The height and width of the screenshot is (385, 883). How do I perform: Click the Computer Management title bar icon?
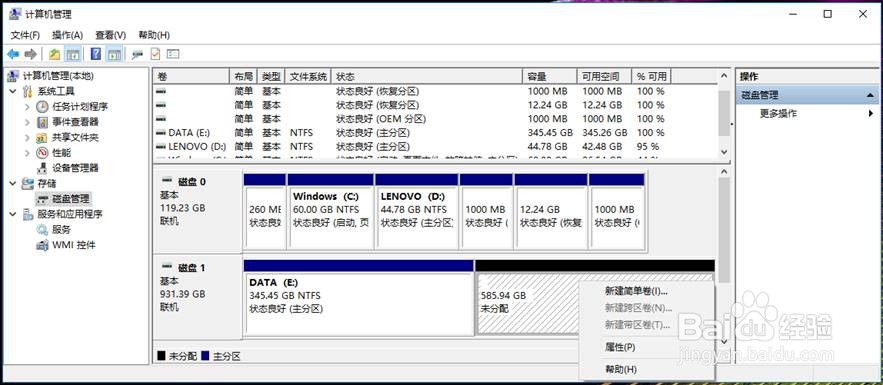[15, 14]
